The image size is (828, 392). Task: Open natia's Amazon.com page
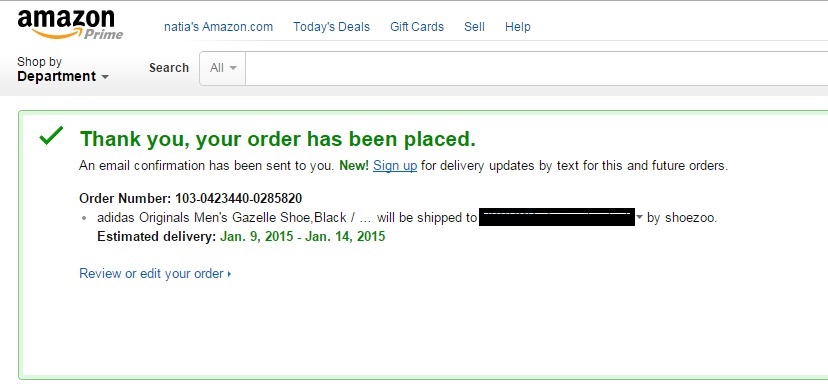point(218,26)
